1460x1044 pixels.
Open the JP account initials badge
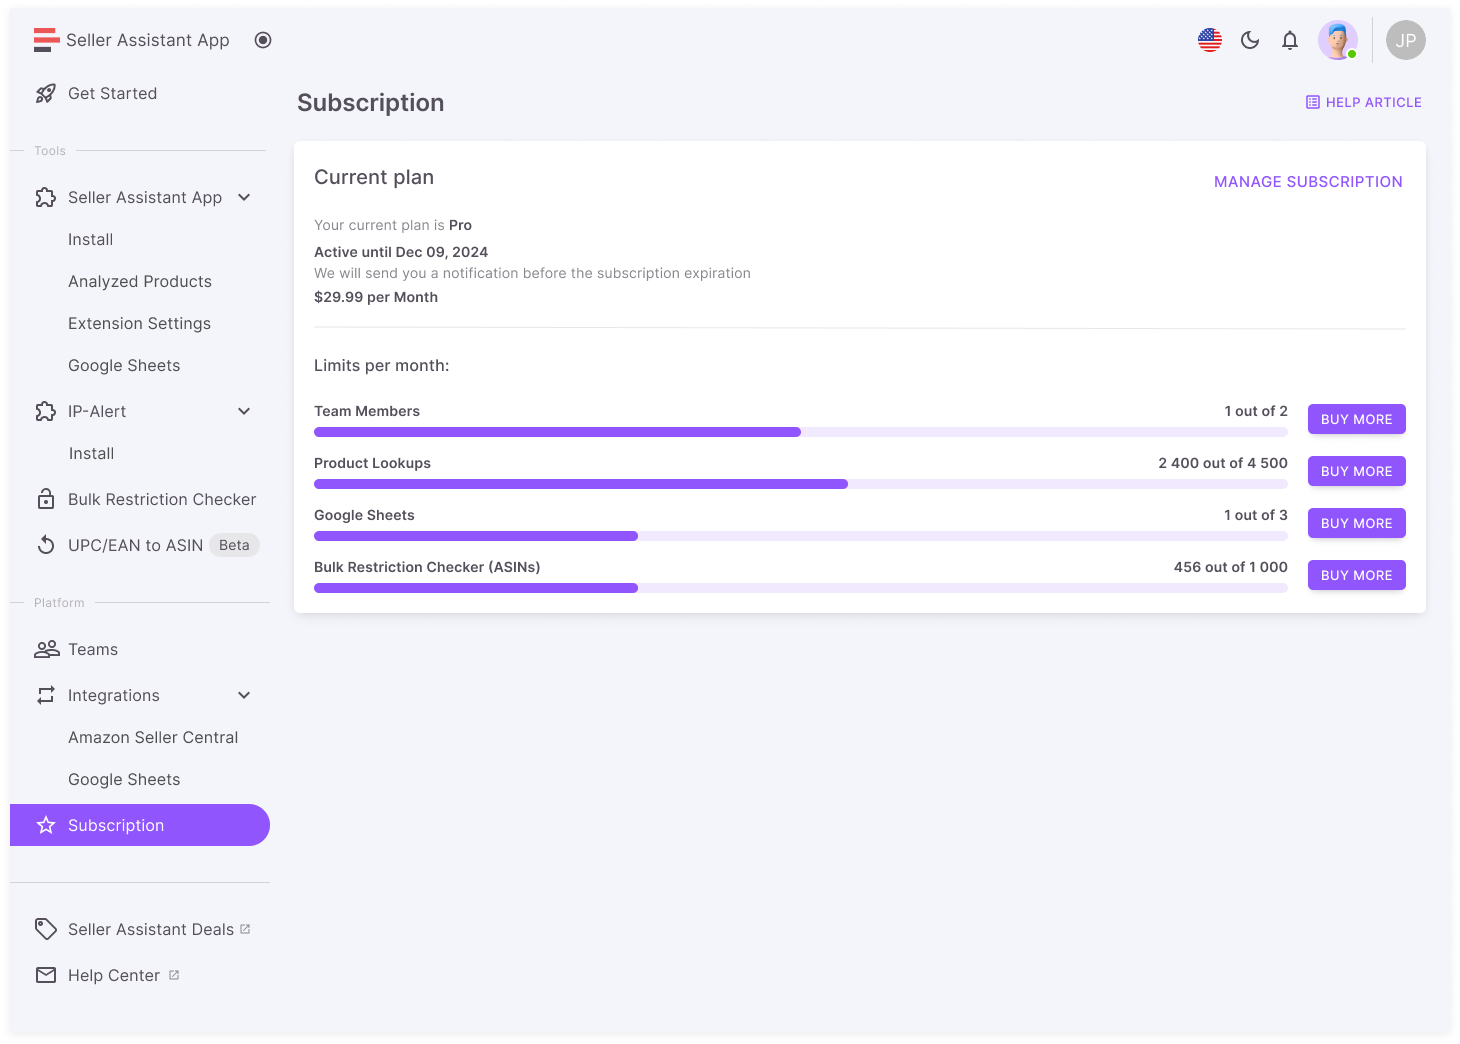[x=1405, y=40]
